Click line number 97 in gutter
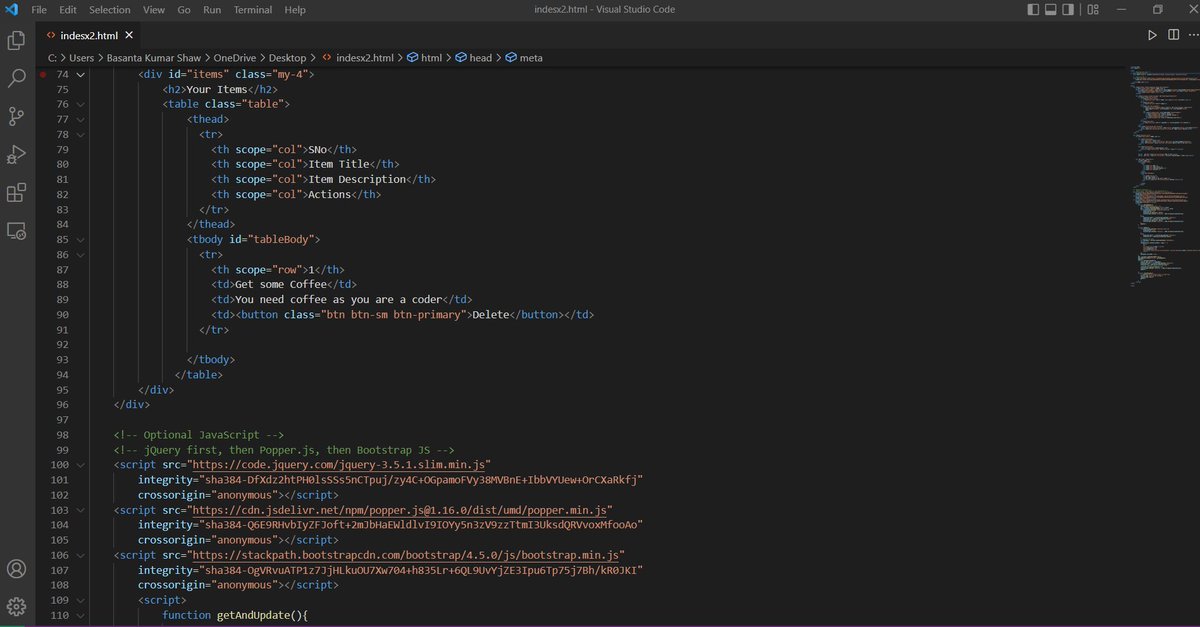The image size is (1200, 627). pyautogui.click(x=63, y=420)
